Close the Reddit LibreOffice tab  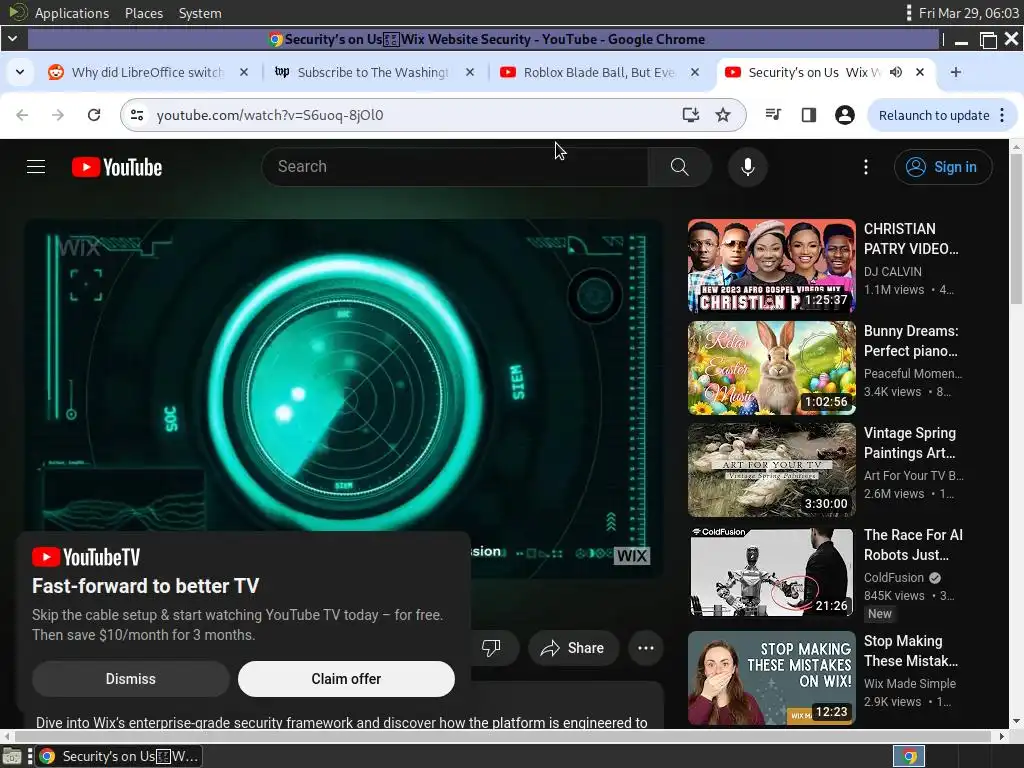244,72
